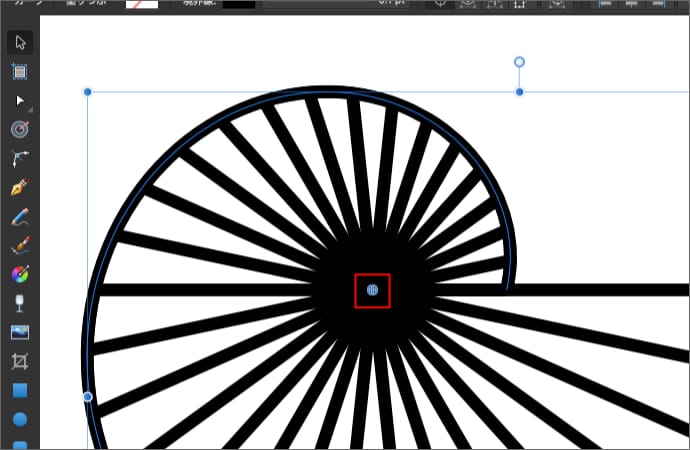Image resolution: width=690 pixels, height=450 pixels.
Task: Select the Pencil tool
Action: tap(20, 216)
